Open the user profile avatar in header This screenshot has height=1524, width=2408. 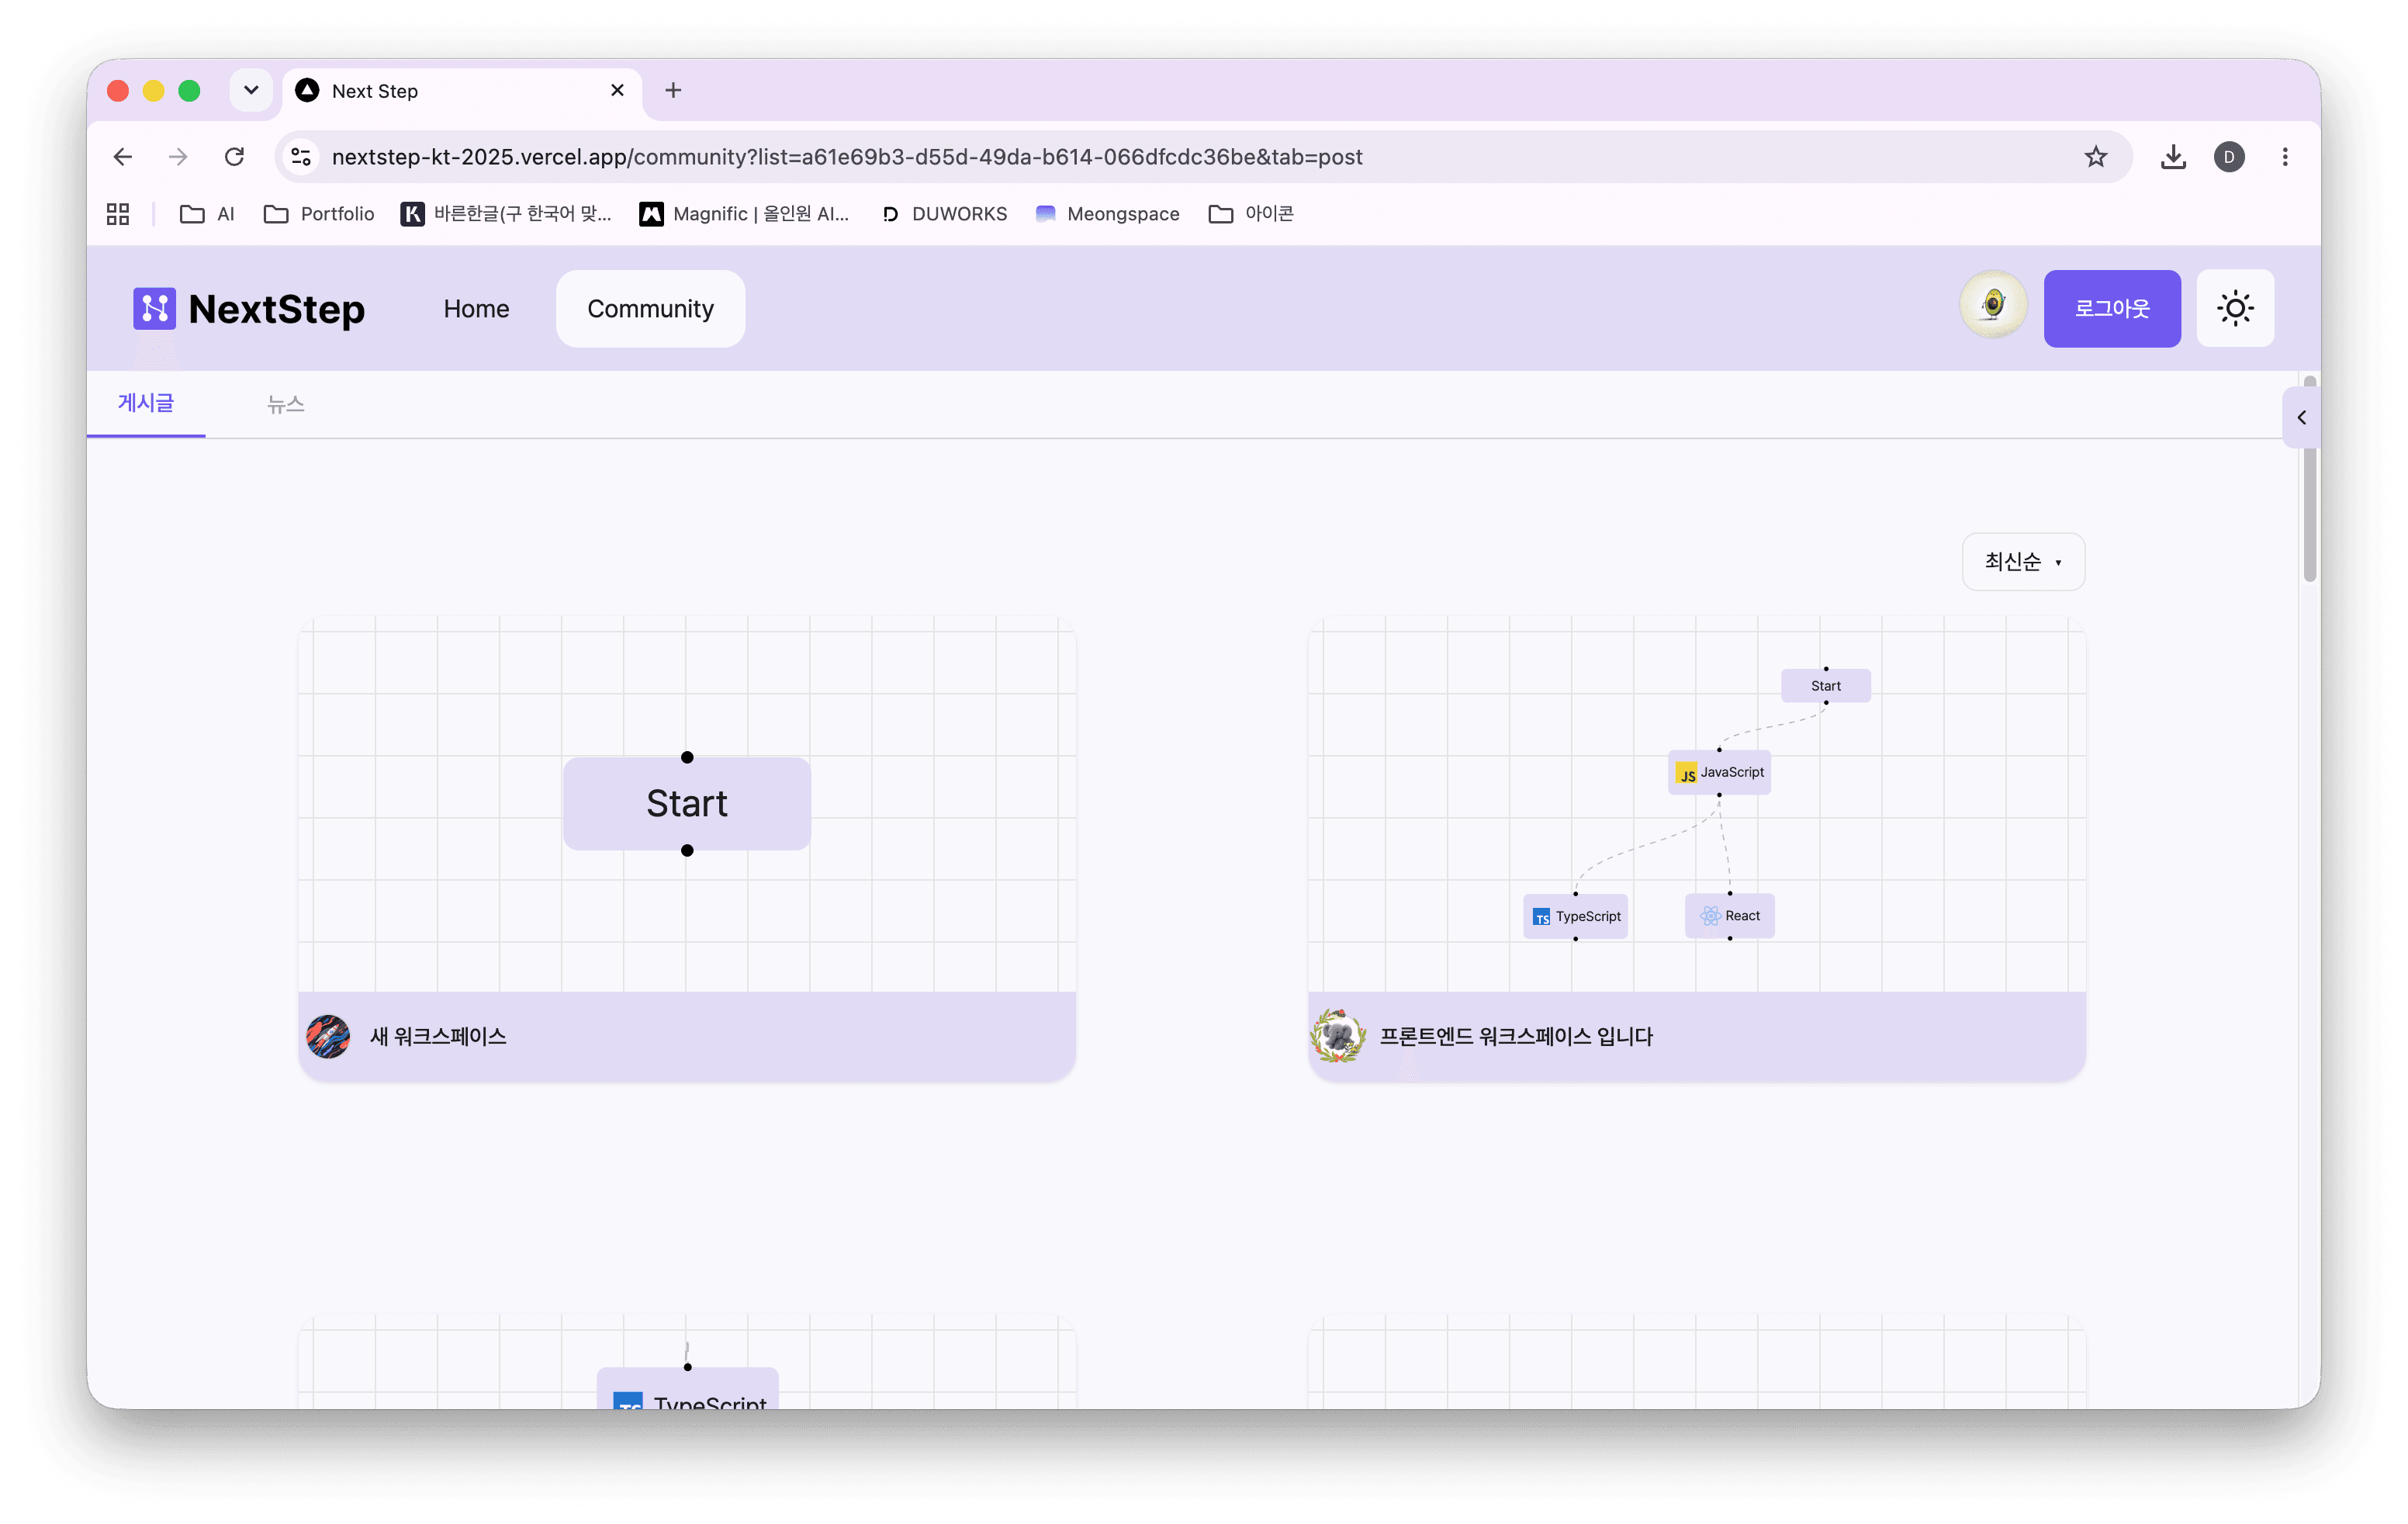[1993, 305]
